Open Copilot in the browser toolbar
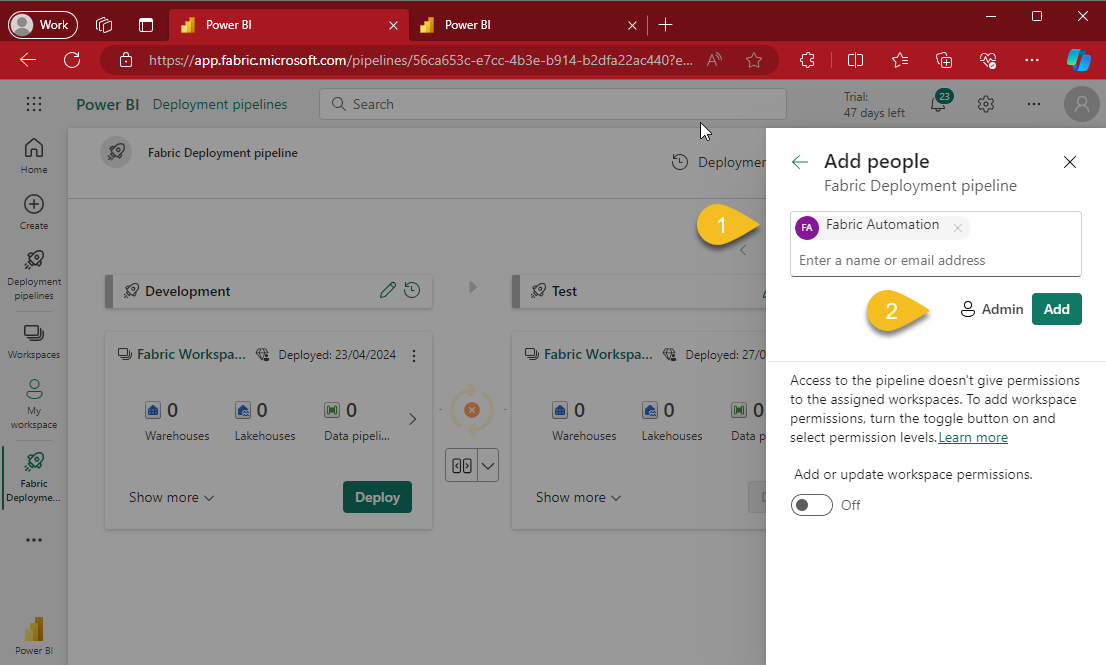This screenshot has height=665, width=1106. (x=1078, y=60)
